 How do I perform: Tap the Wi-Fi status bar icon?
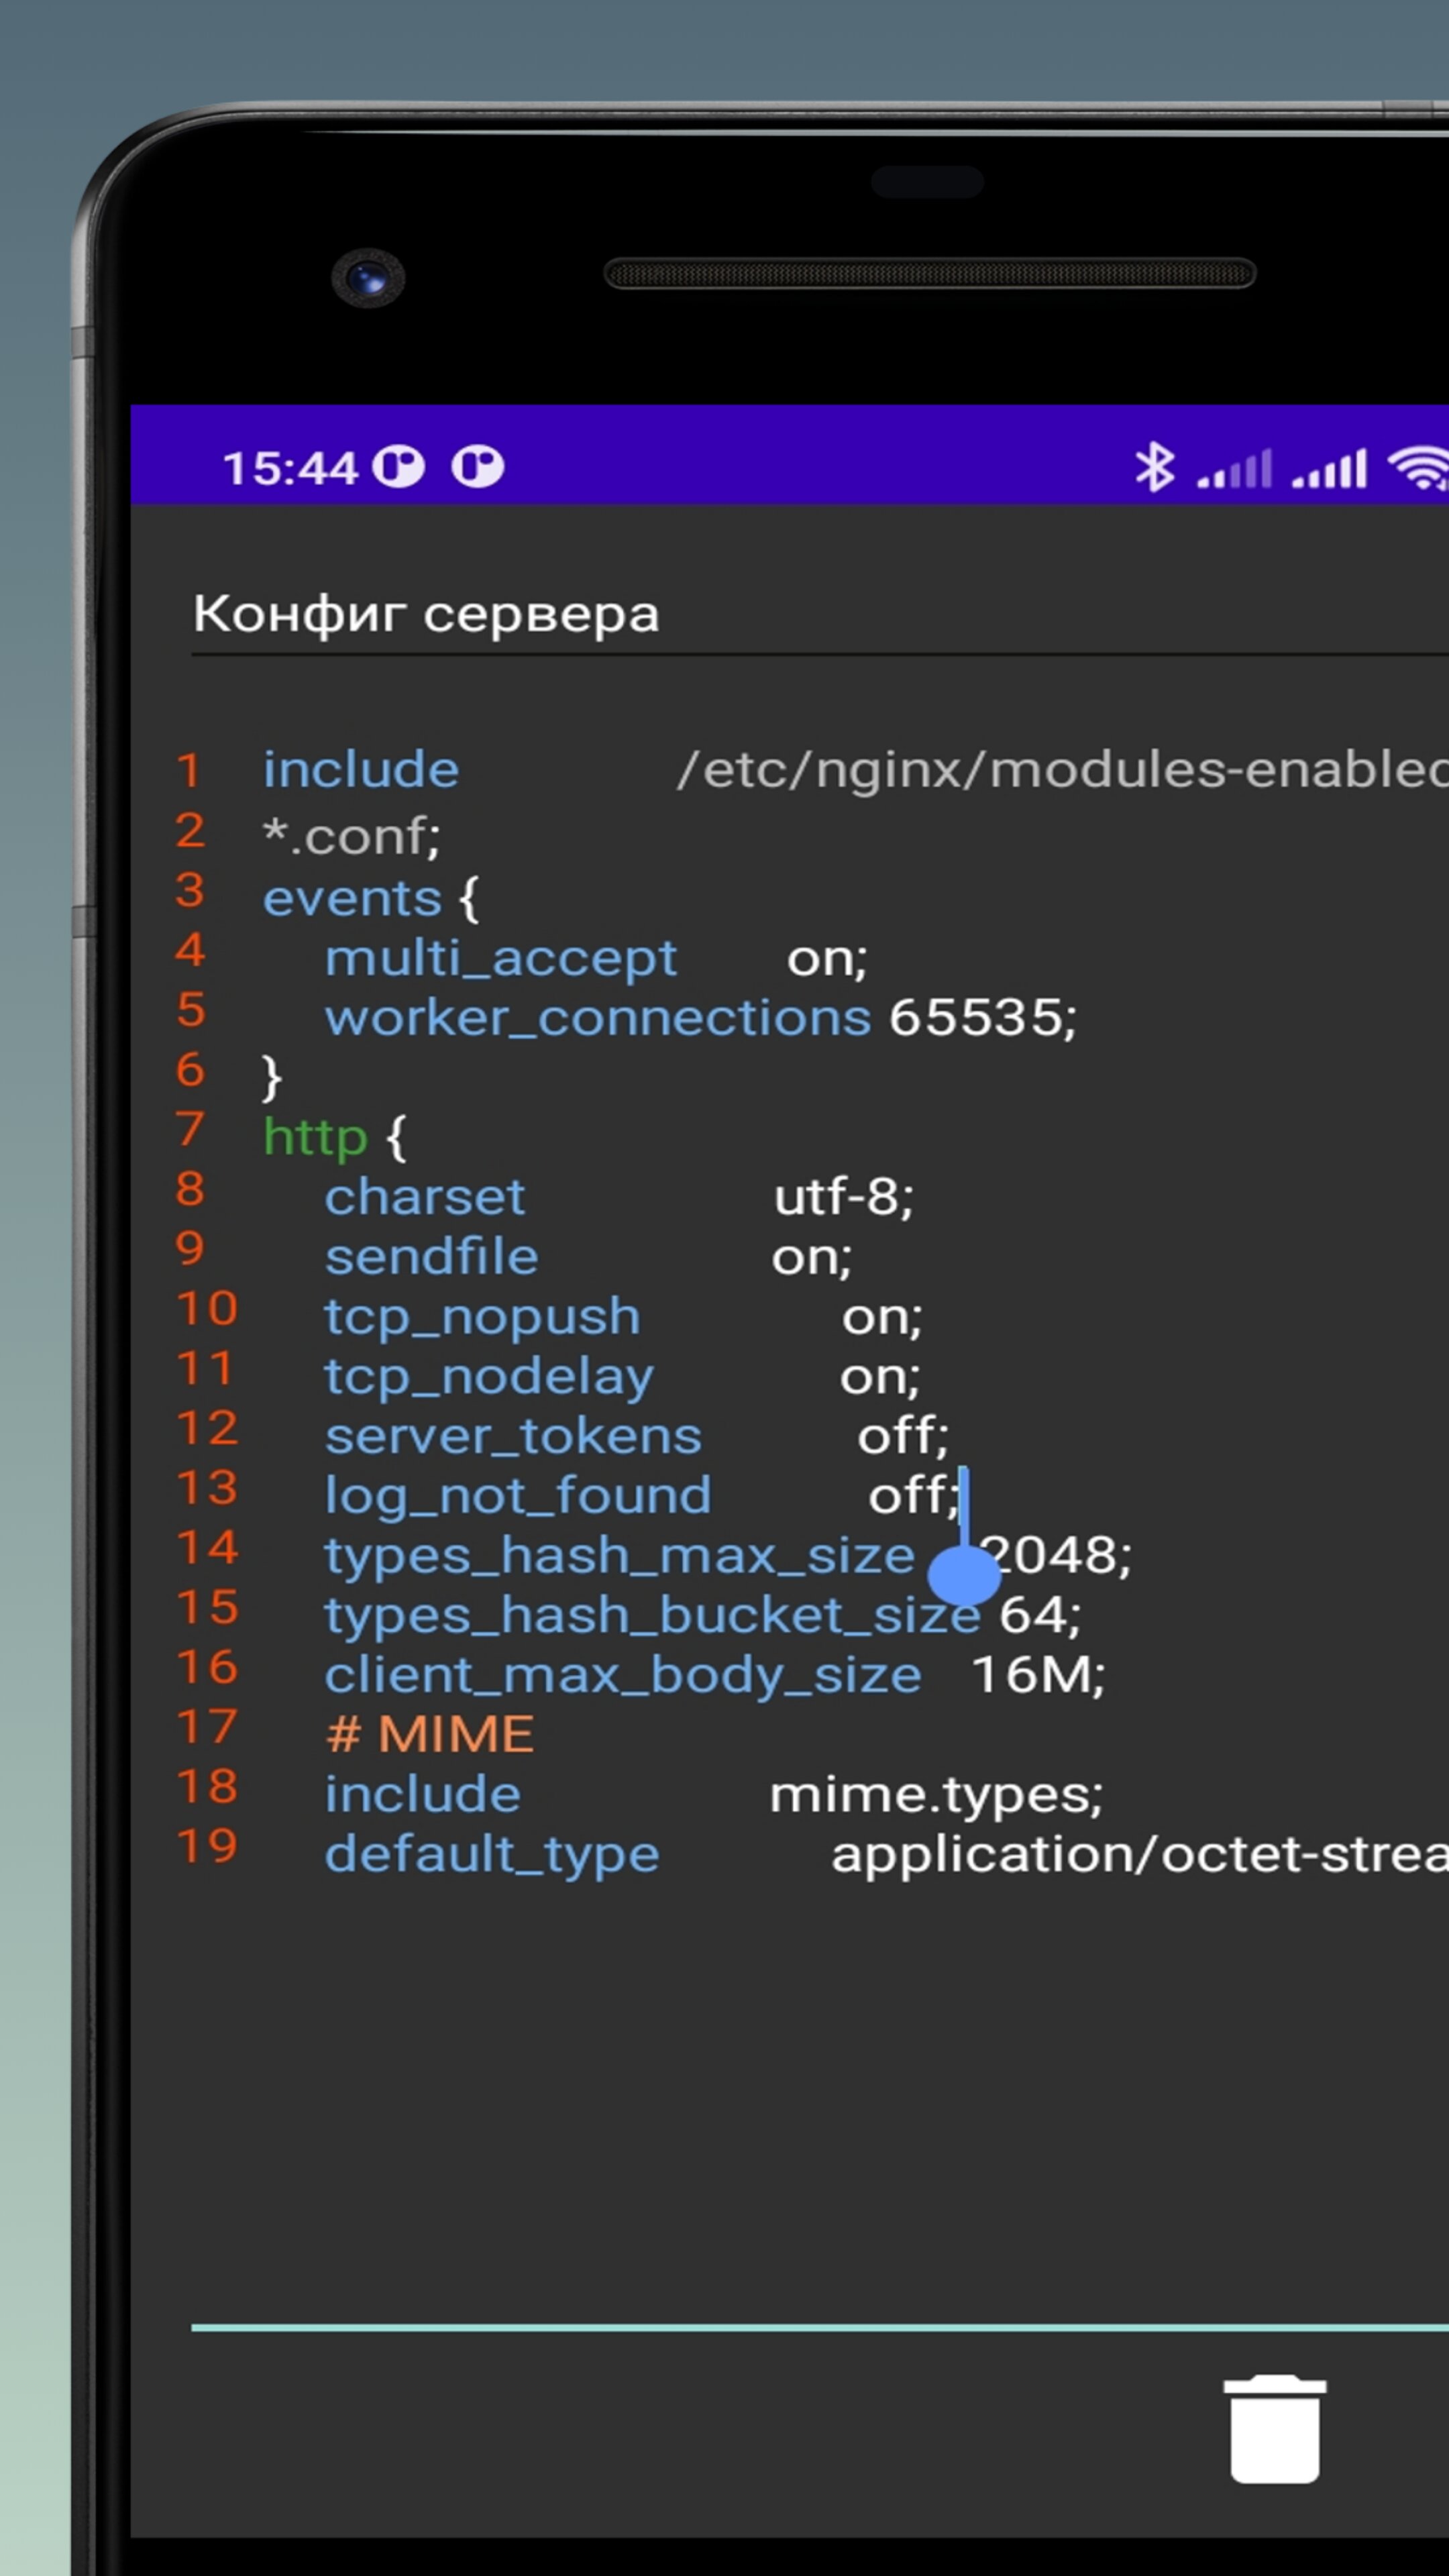tap(1418, 468)
